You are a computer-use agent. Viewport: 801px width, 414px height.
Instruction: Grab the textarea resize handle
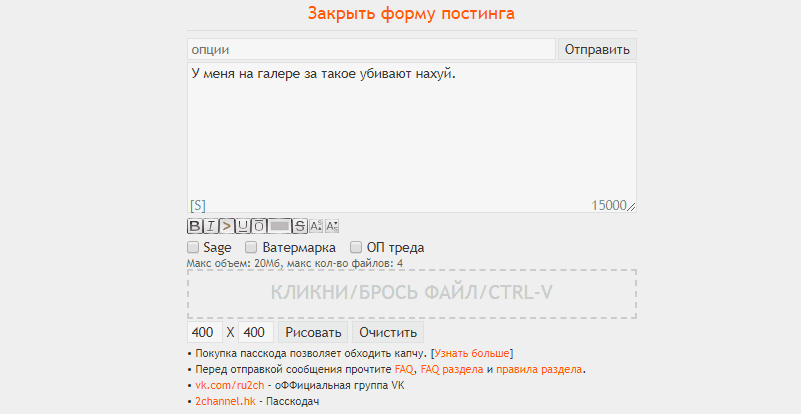coord(631,206)
